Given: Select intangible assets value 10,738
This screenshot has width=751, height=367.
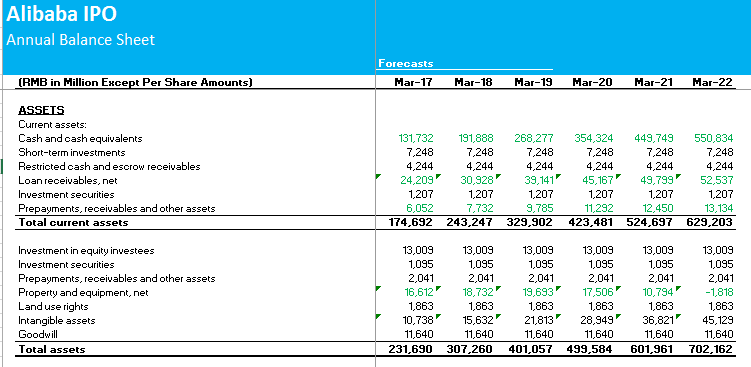Looking at the screenshot, I should 418,321.
